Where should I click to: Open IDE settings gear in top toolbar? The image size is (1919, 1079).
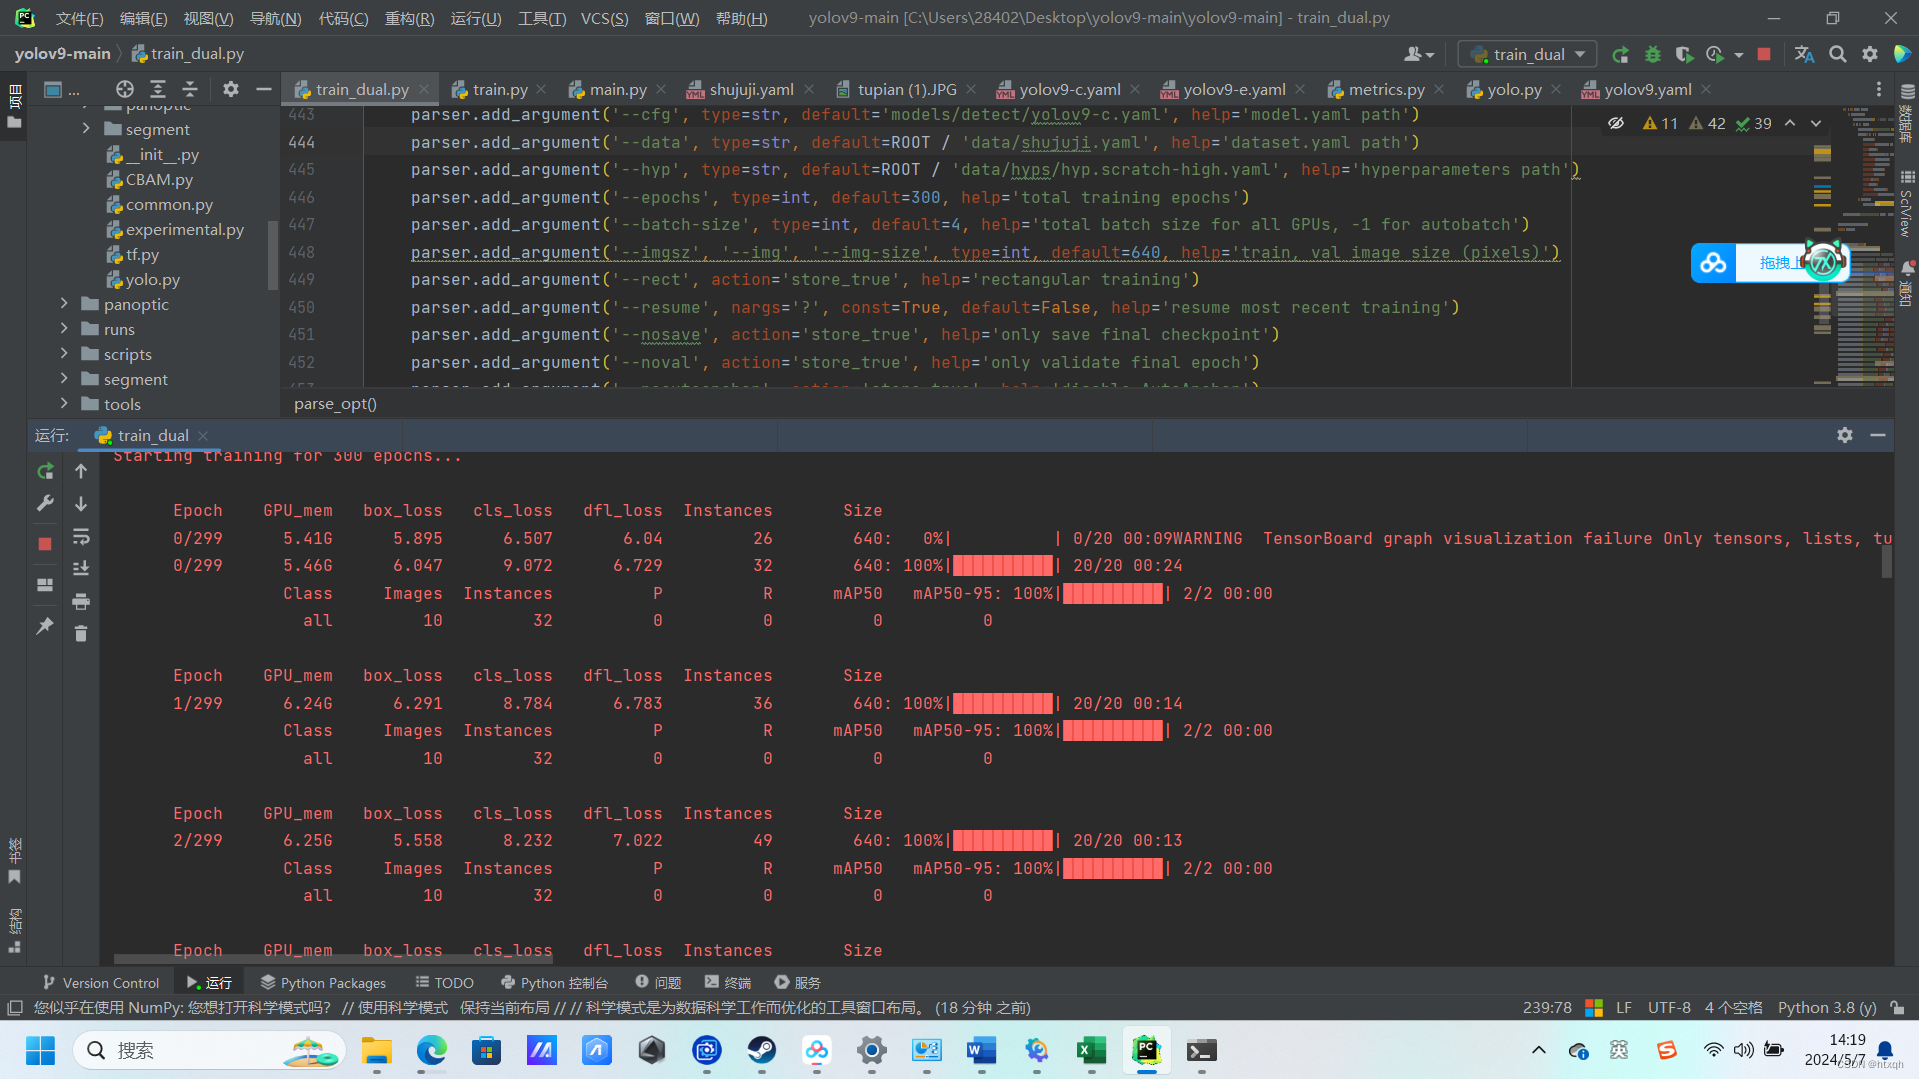[x=1870, y=54]
